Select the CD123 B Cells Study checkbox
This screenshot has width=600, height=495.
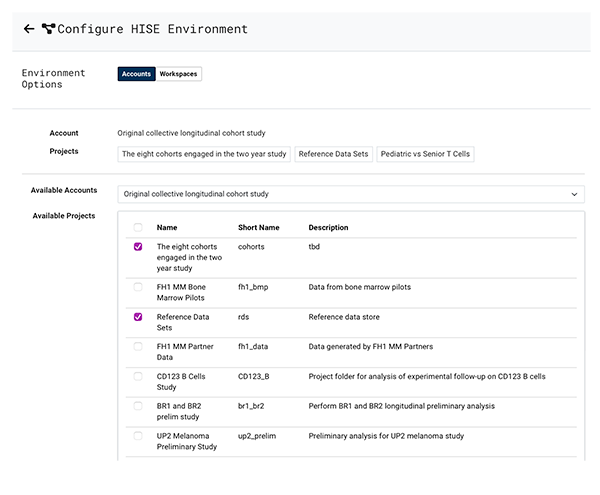click(138, 376)
